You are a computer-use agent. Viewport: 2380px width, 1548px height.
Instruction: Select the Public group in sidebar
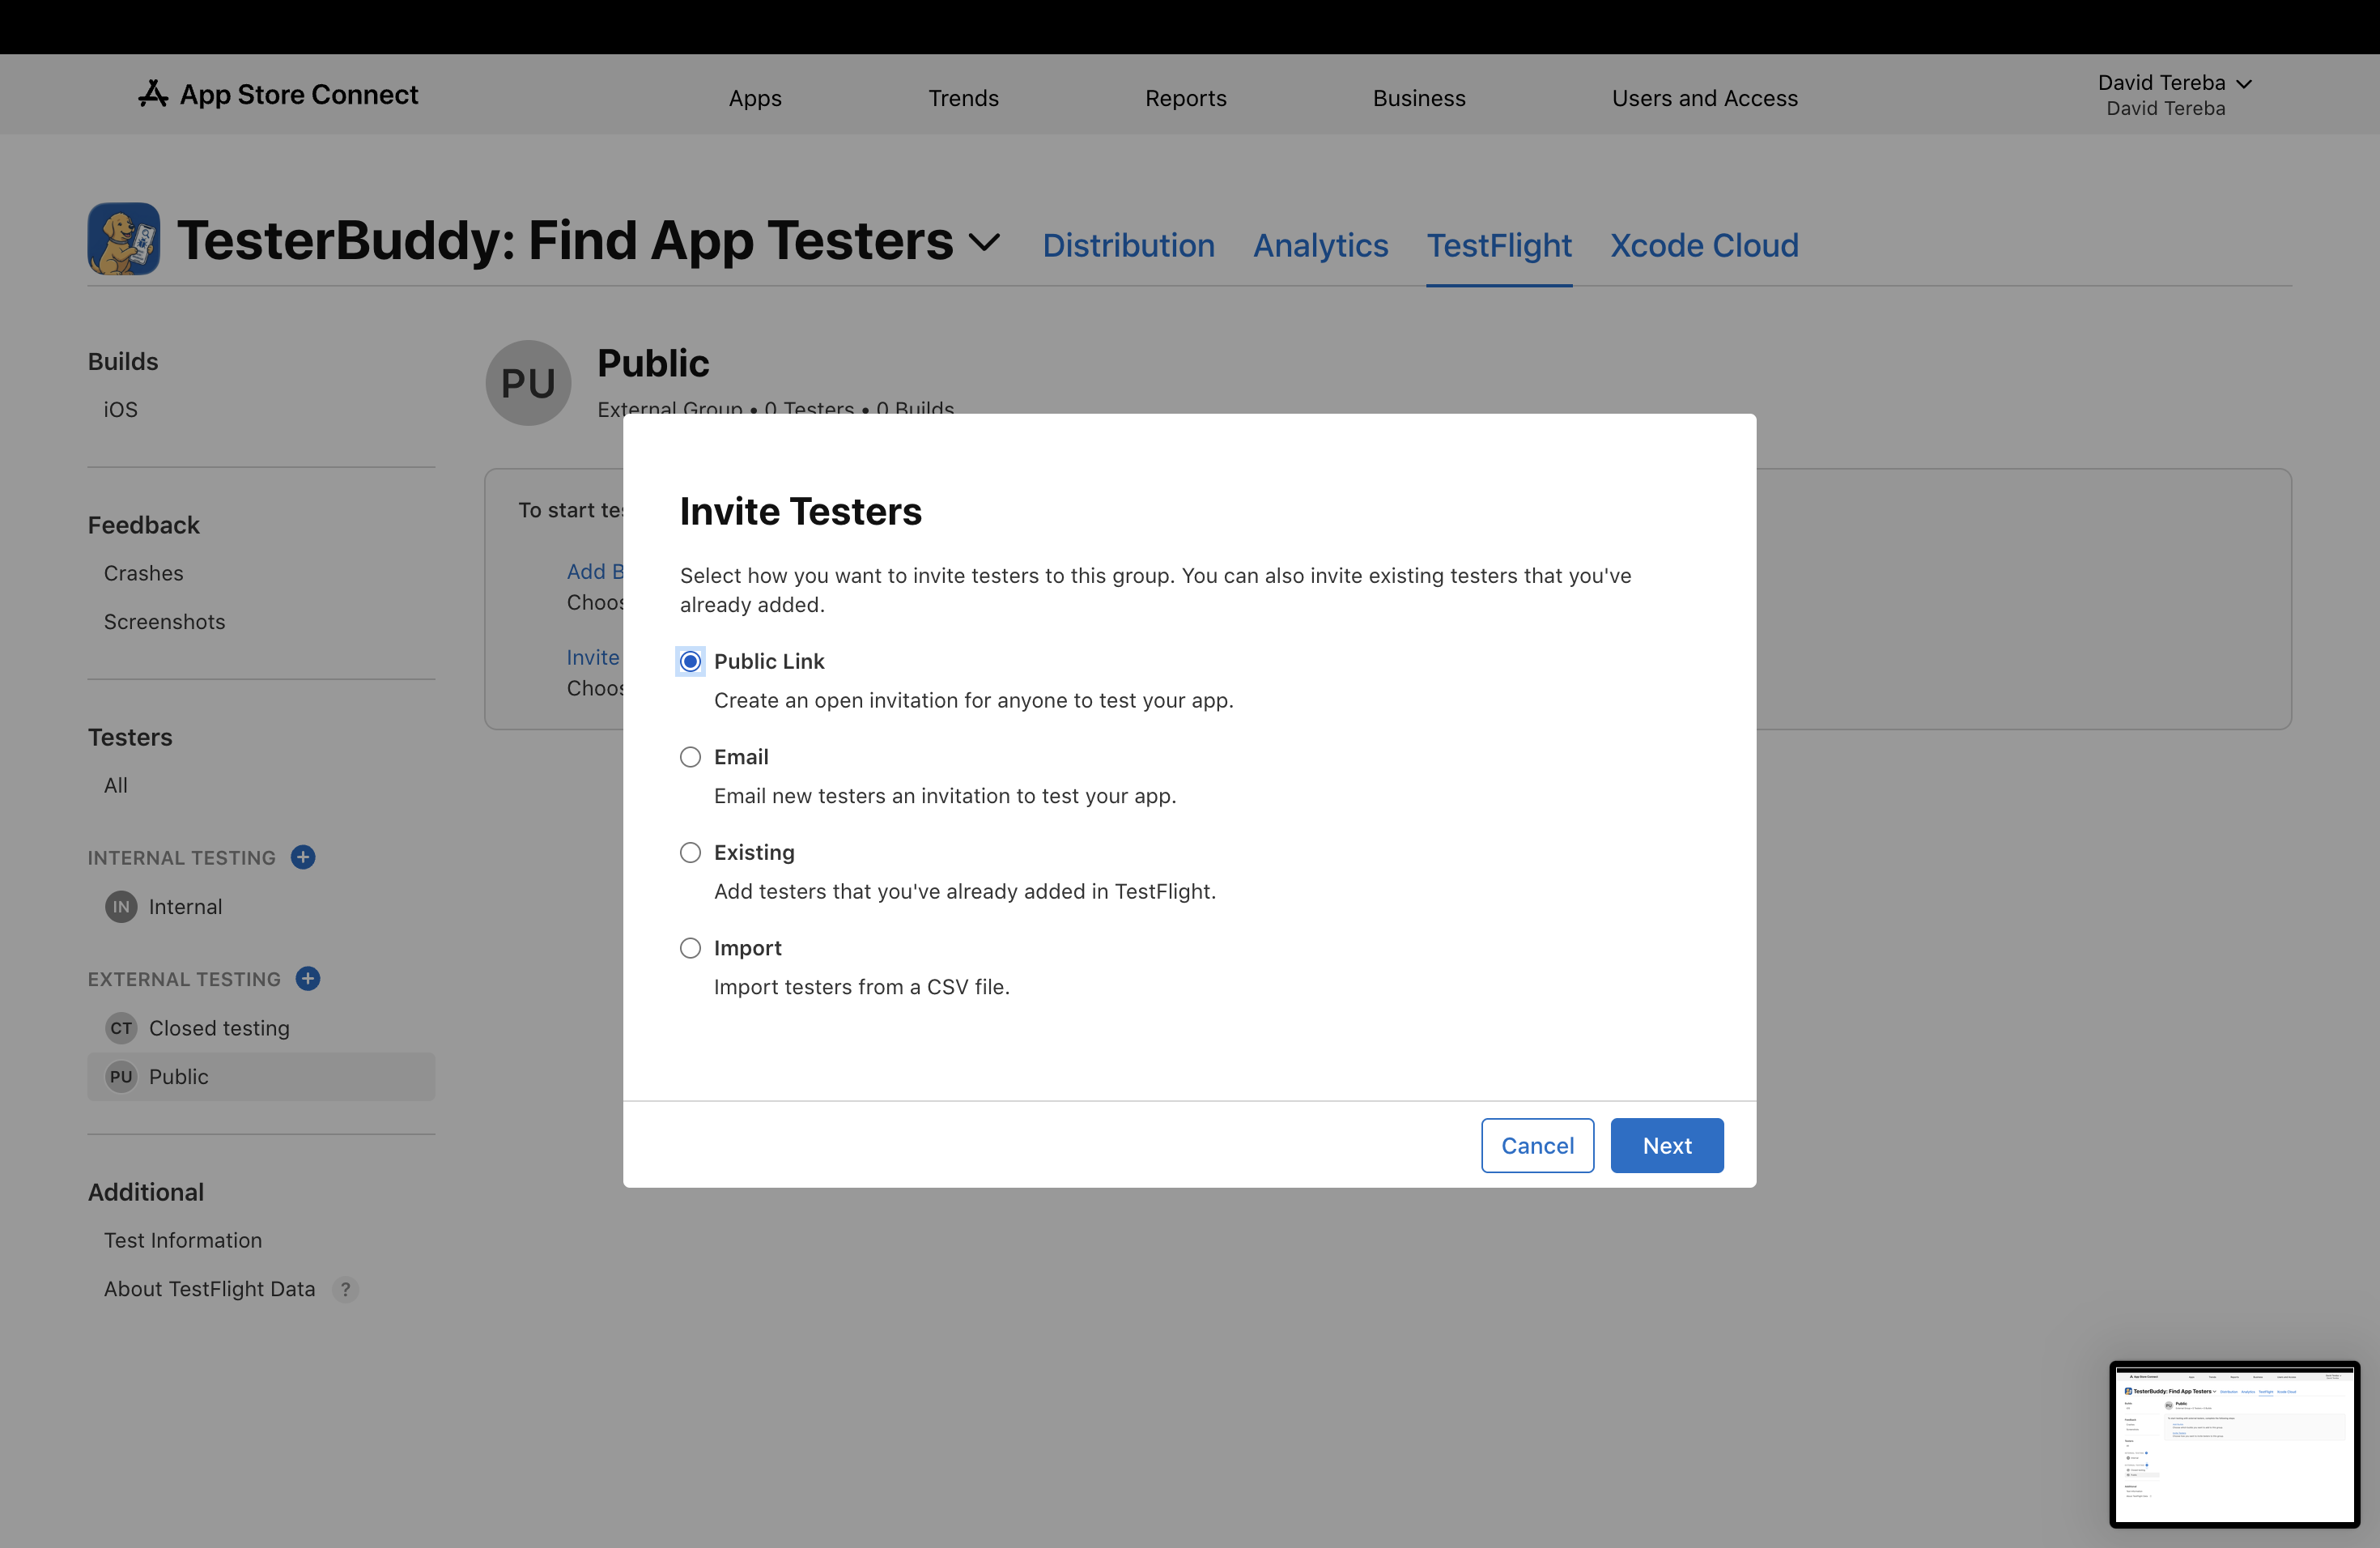(261, 1076)
